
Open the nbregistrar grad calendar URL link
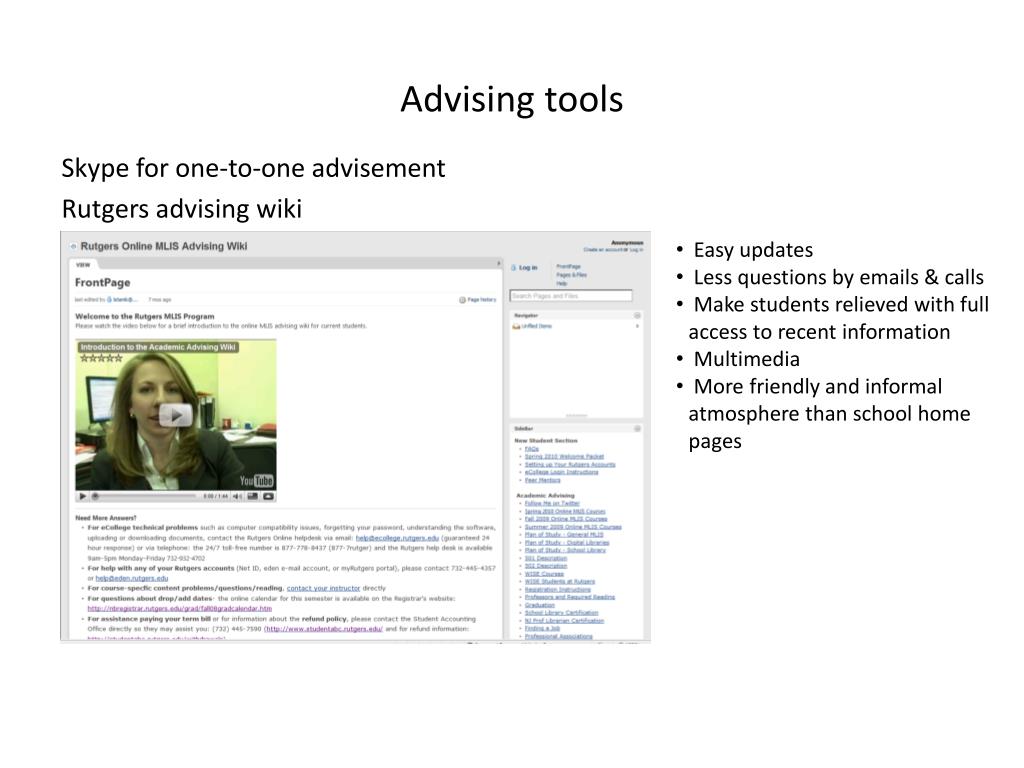tap(180, 608)
